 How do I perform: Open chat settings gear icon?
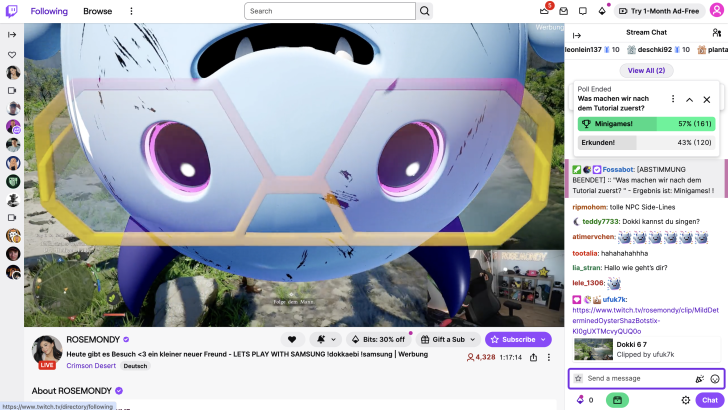click(686, 400)
